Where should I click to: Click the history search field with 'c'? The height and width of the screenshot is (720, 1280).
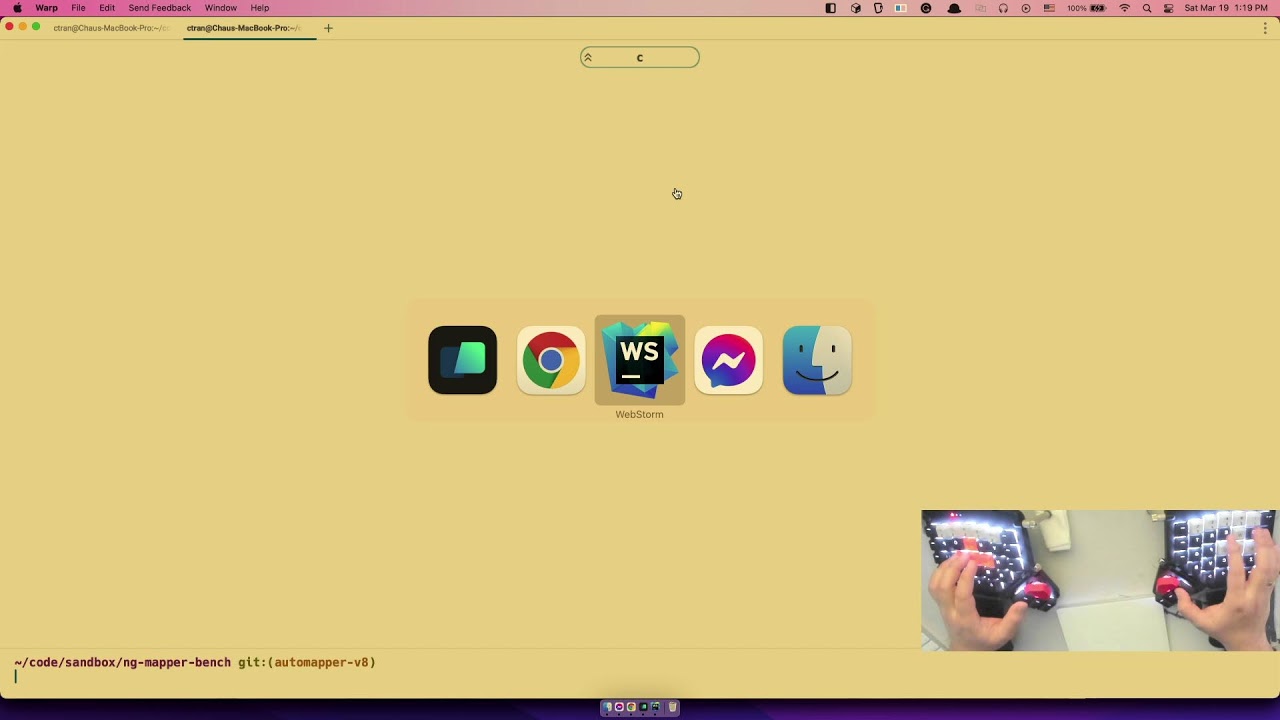tap(640, 58)
